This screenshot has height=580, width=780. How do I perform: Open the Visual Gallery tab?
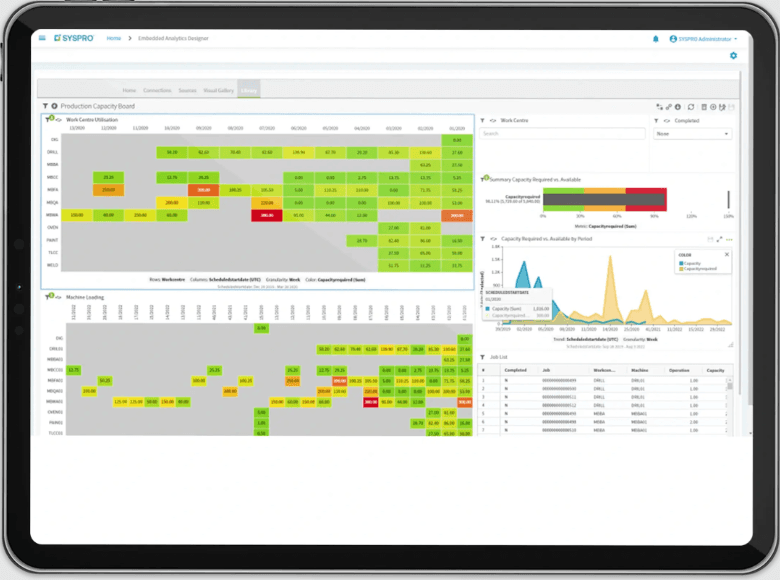tap(218, 91)
